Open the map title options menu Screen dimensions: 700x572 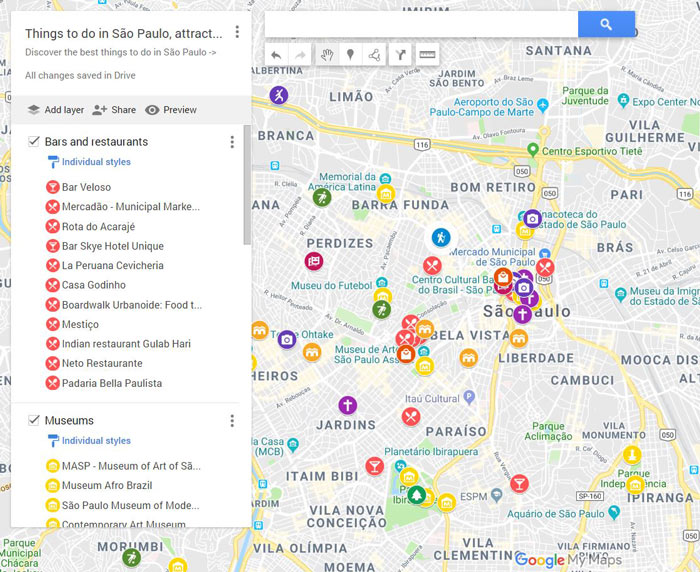pos(237,32)
